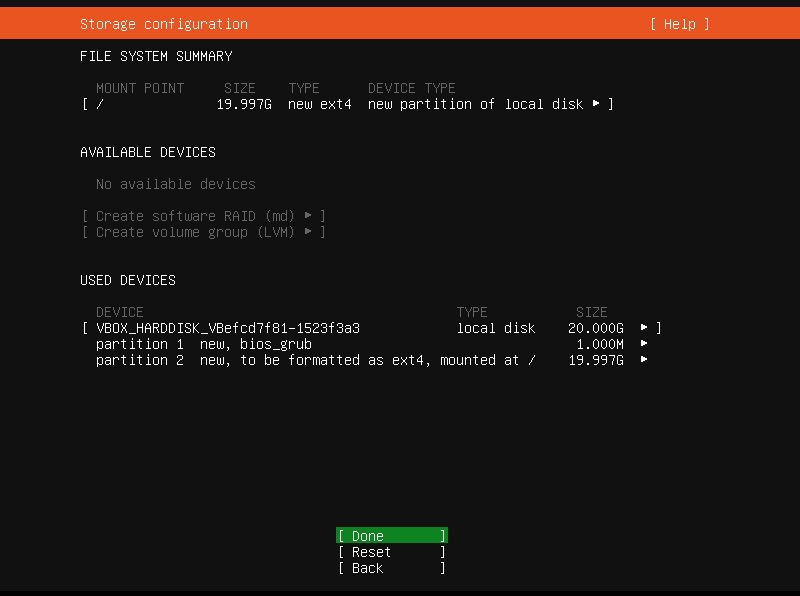
Task: Open the Help menu
Action: point(678,23)
